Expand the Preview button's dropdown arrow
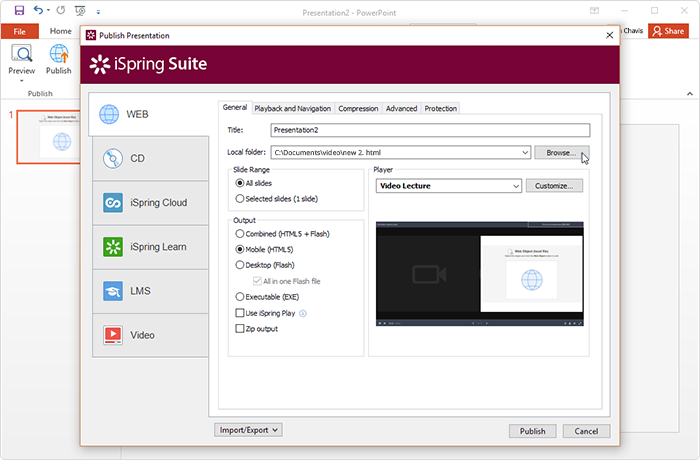 [21, 81]
